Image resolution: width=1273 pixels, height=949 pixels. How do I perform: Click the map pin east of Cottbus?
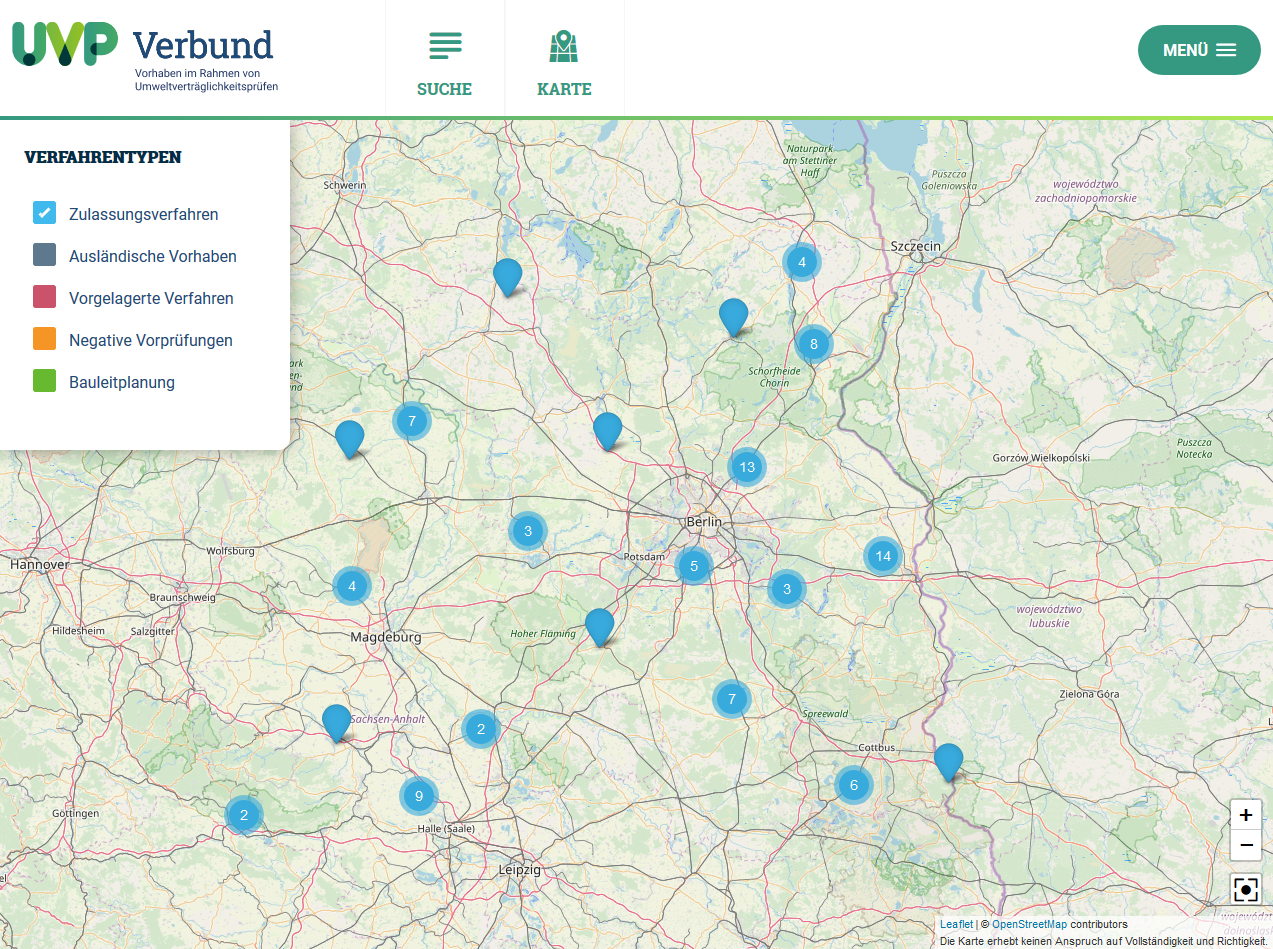coord(948,760)
